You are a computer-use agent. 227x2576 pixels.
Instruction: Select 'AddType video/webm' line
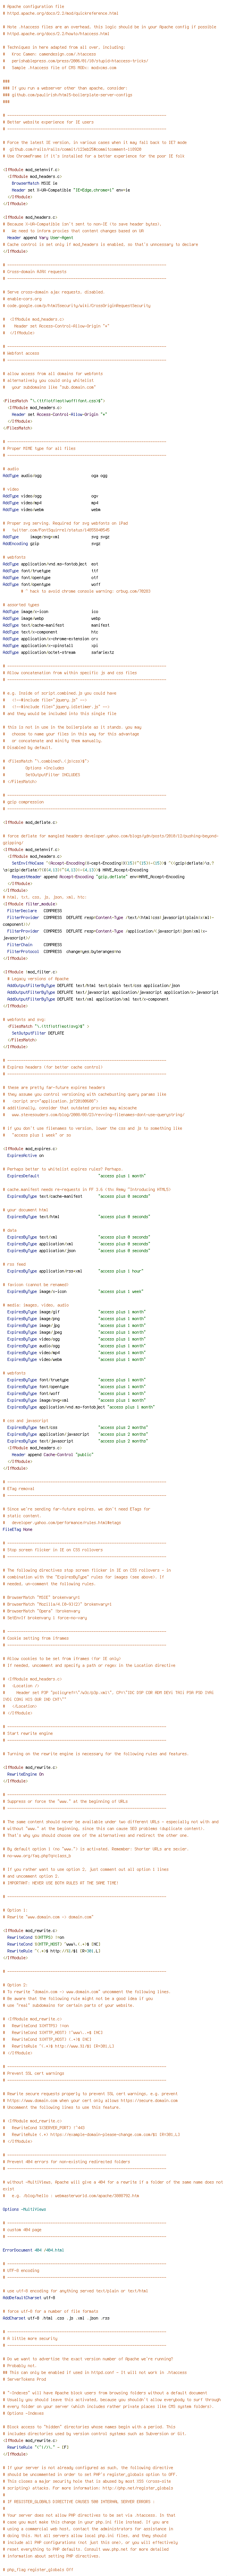[x=52, y=509]
